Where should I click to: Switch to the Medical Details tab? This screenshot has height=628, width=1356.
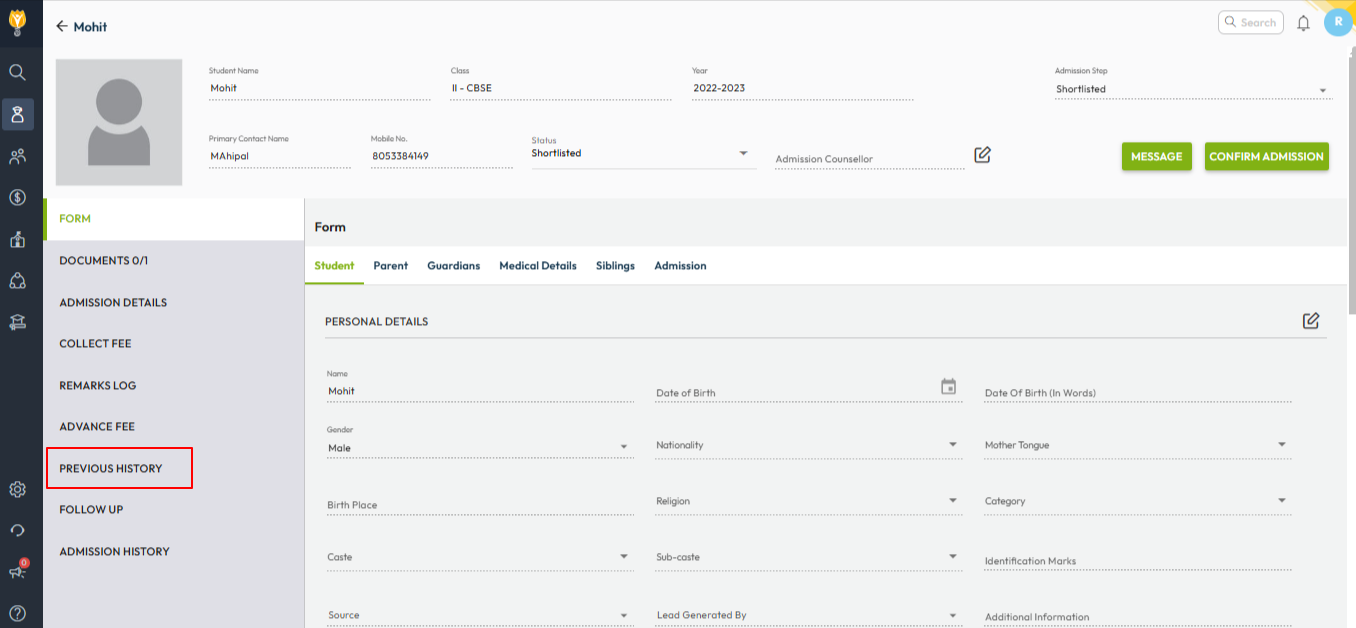click(x=537, y=266)
